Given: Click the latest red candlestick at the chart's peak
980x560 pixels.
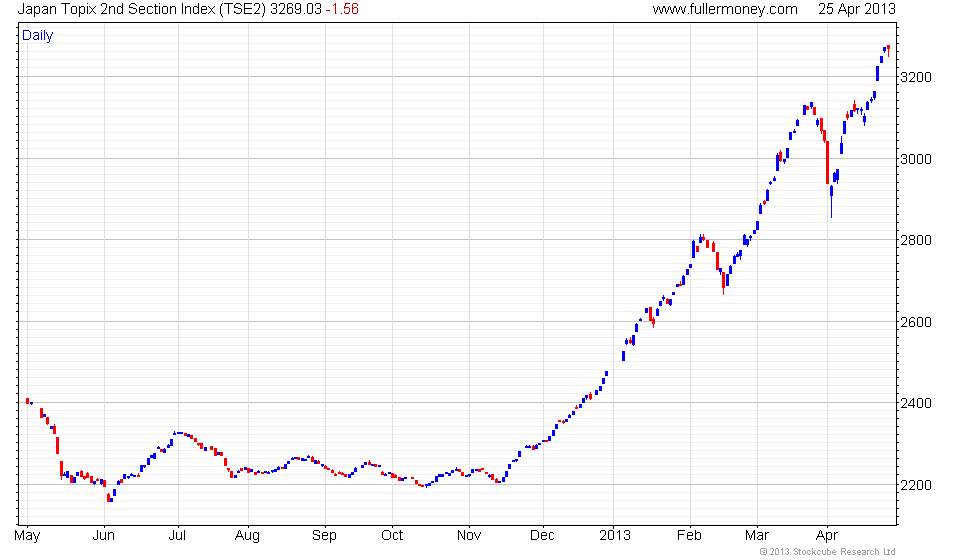Looking at the screenshot, I should pyautogui.click(x=888, y=50).
